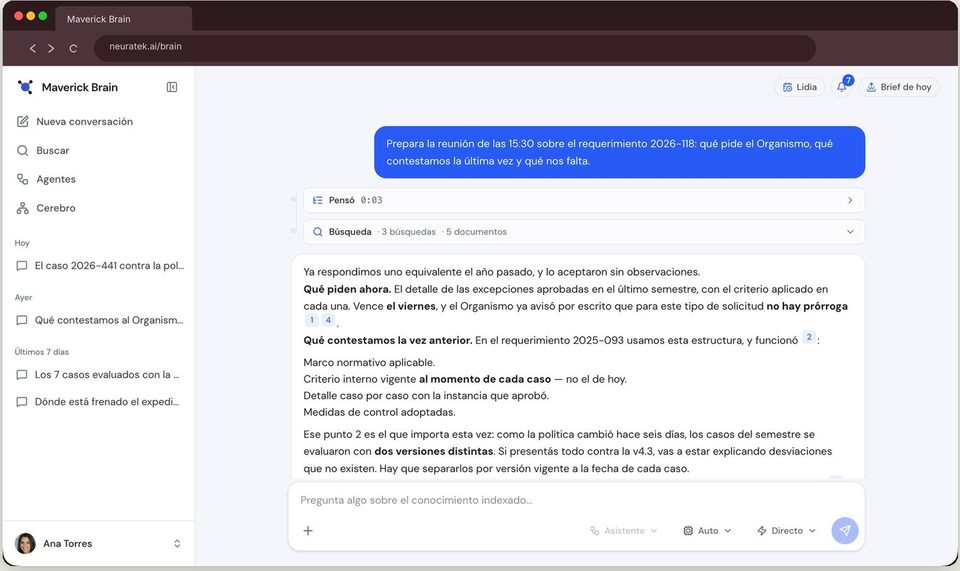Open notifications bell with badge 7
The image size is (960, 571).
[x=842, y=87]
